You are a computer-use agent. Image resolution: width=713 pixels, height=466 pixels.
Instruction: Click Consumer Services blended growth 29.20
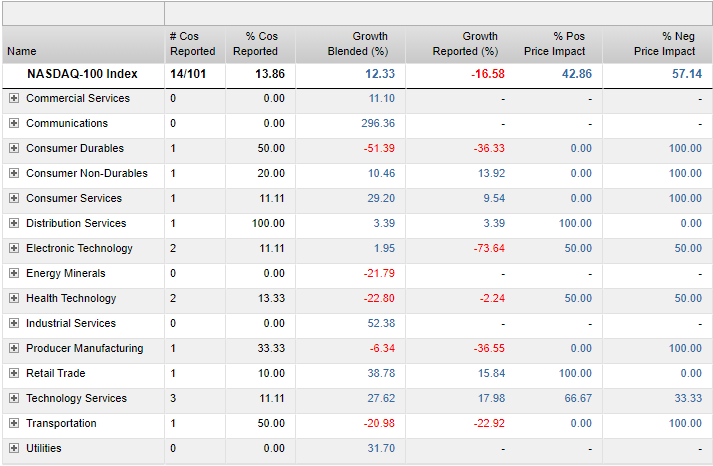click(x=381, y=198)
